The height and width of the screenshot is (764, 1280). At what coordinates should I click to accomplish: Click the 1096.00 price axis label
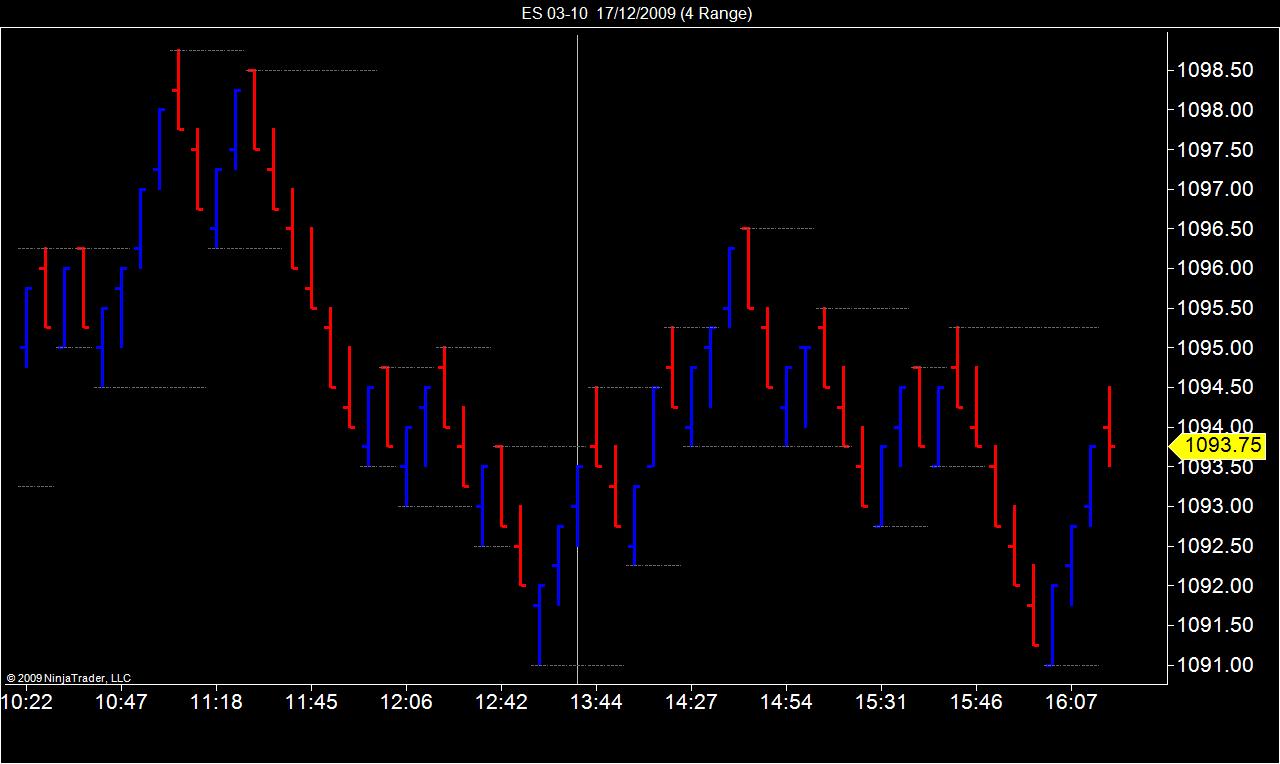coord(1214,268)
